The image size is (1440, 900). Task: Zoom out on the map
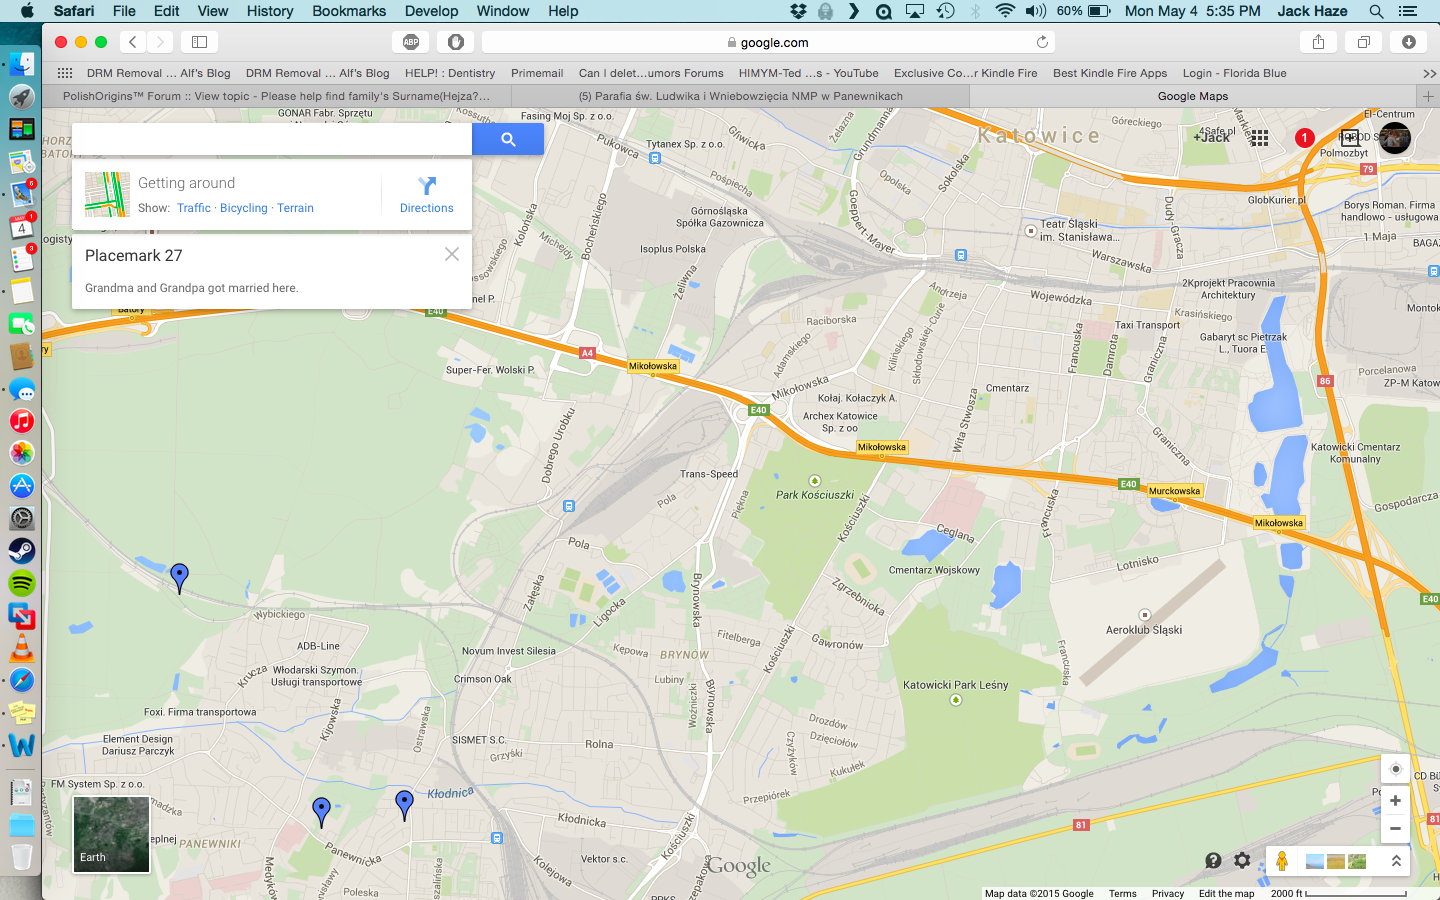(x=1395, y=828)
